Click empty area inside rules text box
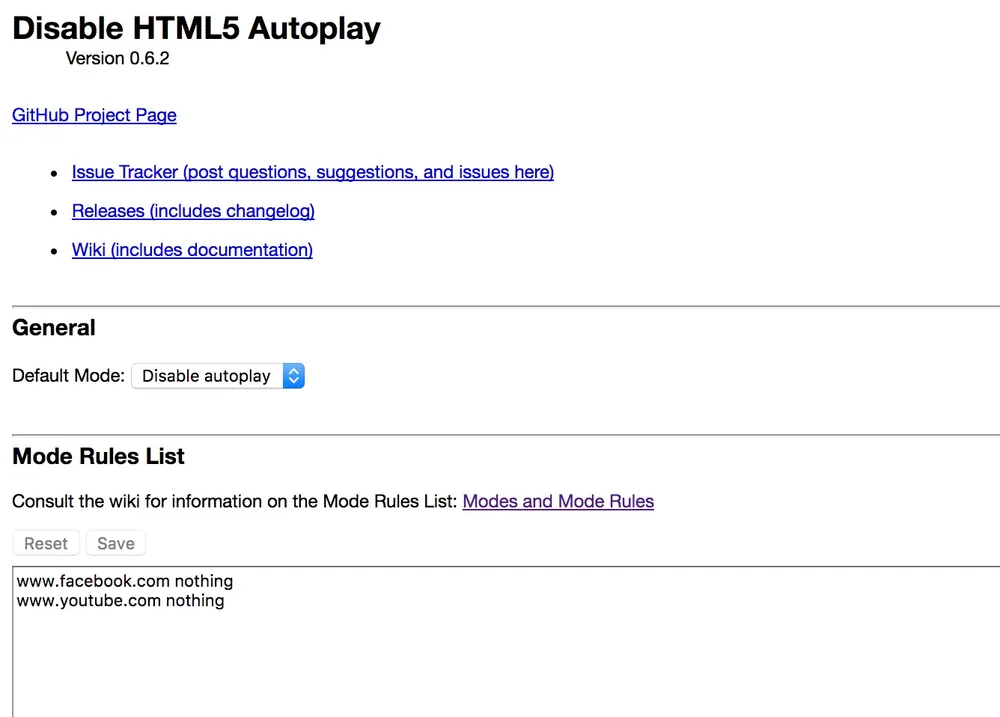Image resolution: width=1000 pixels, height=717 pixels. (x=500, y=660)
